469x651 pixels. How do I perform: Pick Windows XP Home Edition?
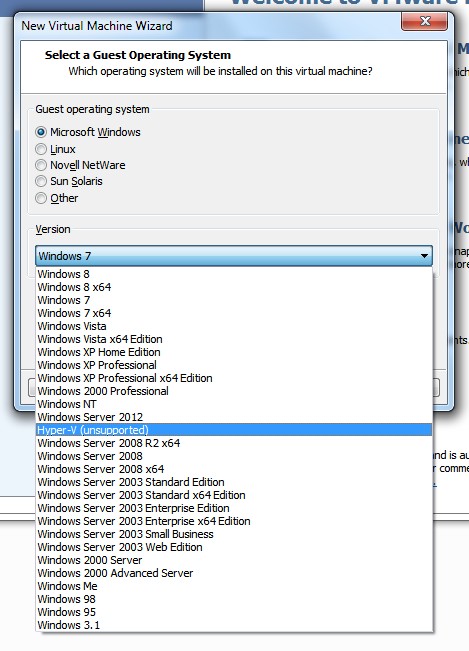(x=234, y=352)
